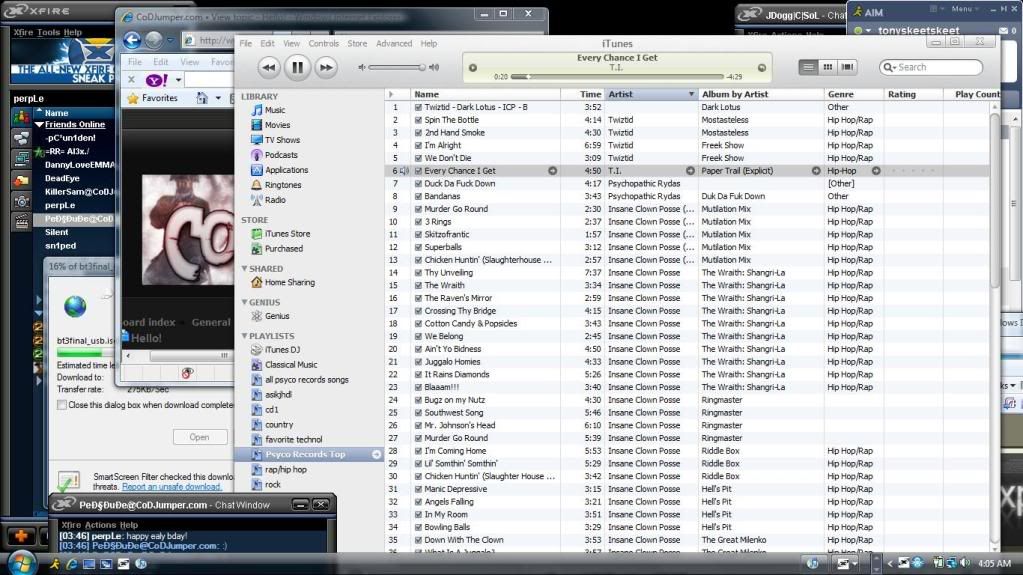Select the rock playlist

272,485
